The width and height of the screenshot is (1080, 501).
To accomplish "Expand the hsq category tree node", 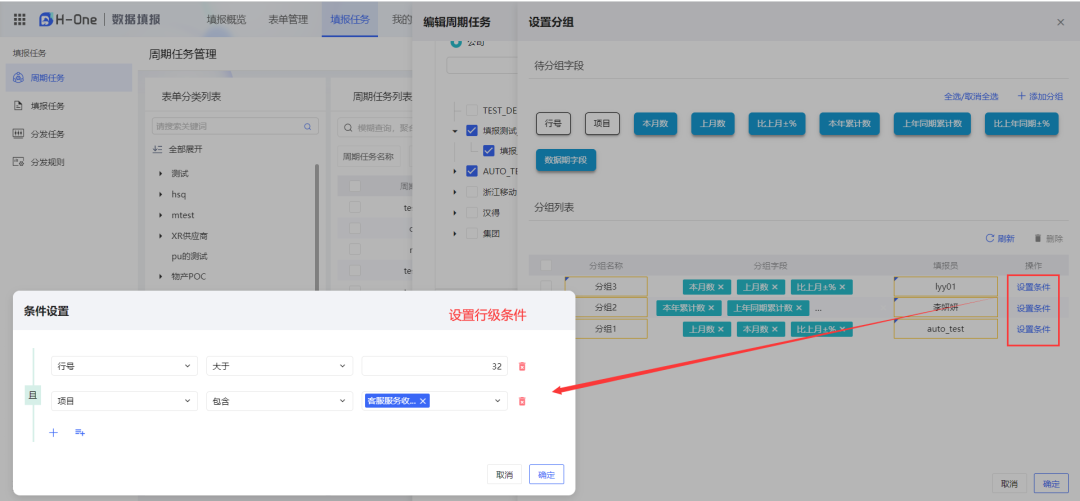I will point(161,194).
